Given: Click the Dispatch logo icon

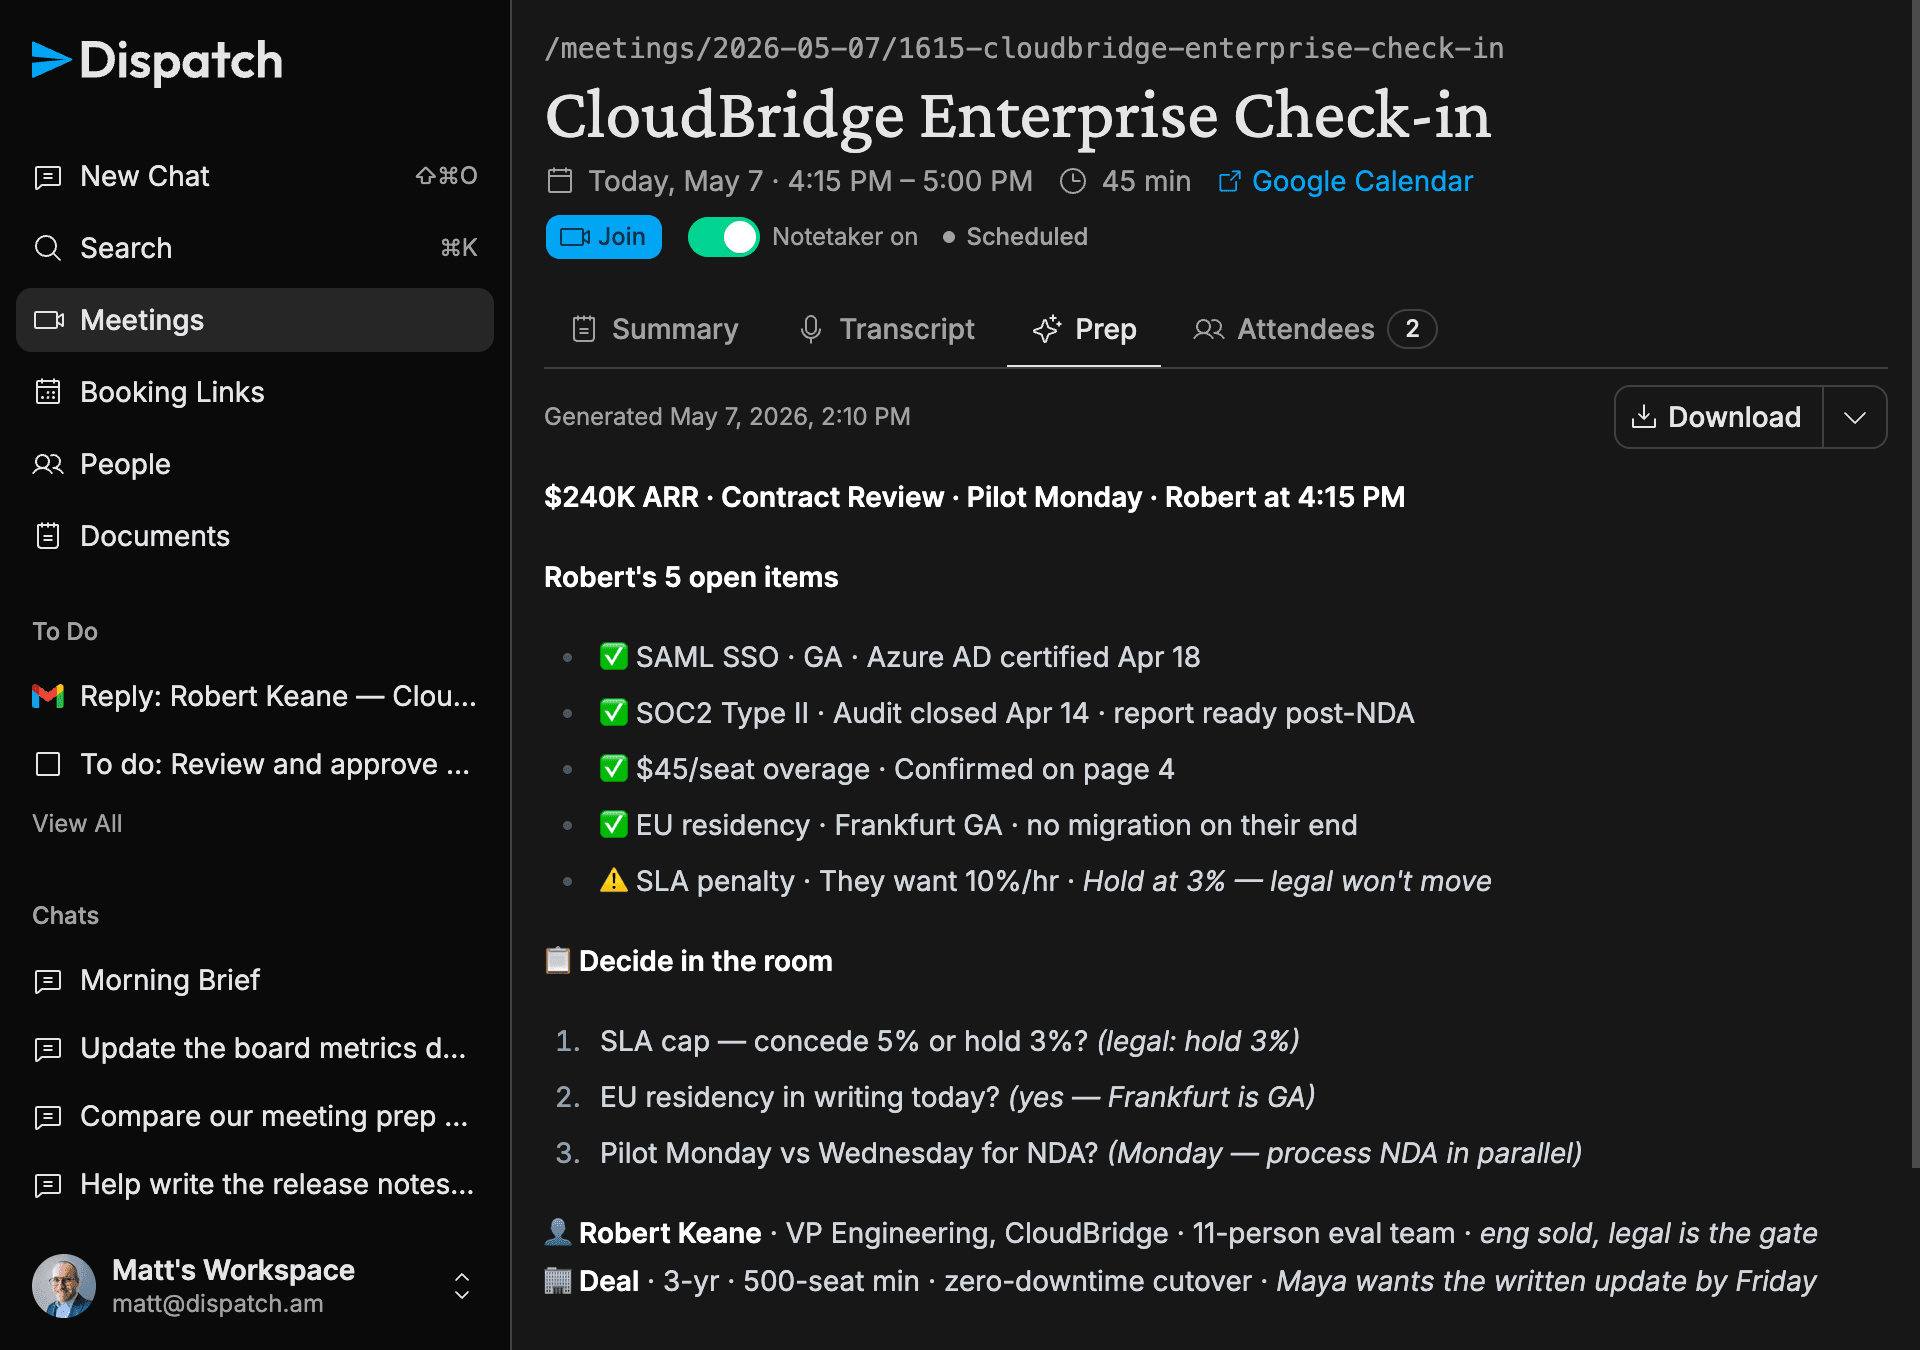Looking at the screenshot, I should [x=51, y=60].
